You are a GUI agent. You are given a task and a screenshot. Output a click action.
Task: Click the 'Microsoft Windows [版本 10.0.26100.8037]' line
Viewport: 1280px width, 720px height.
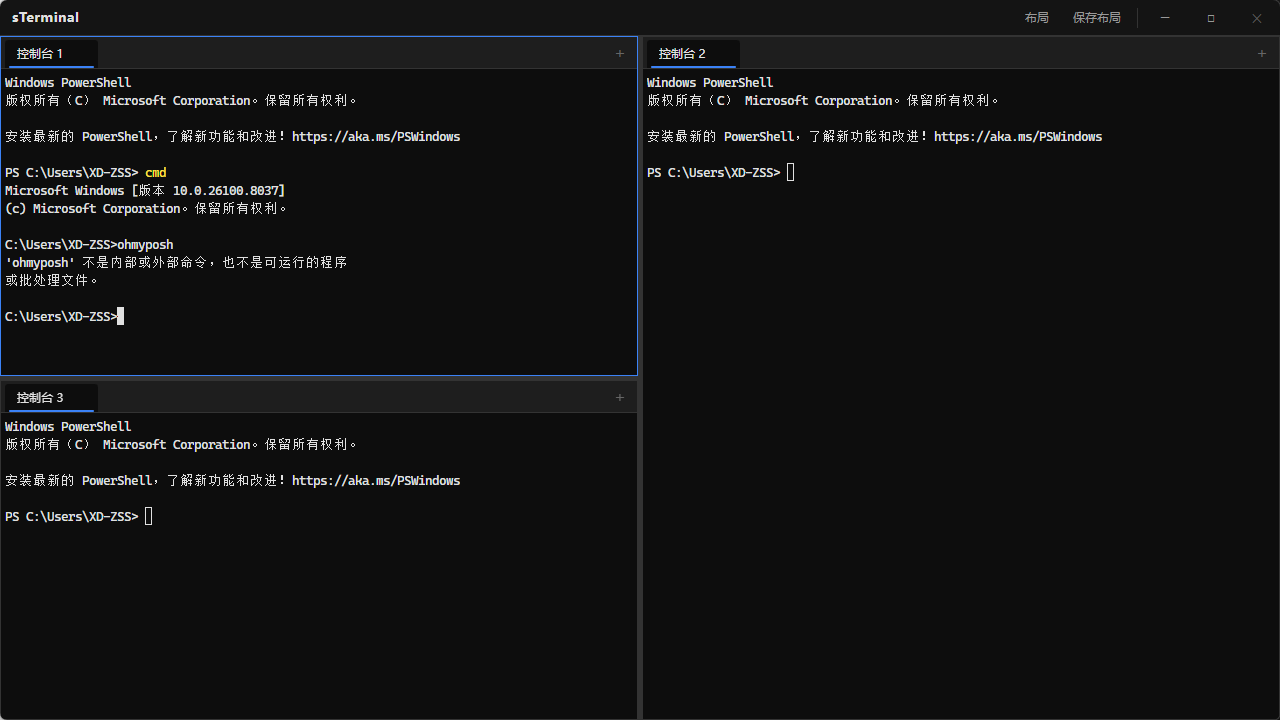click(x=145, y=191)
